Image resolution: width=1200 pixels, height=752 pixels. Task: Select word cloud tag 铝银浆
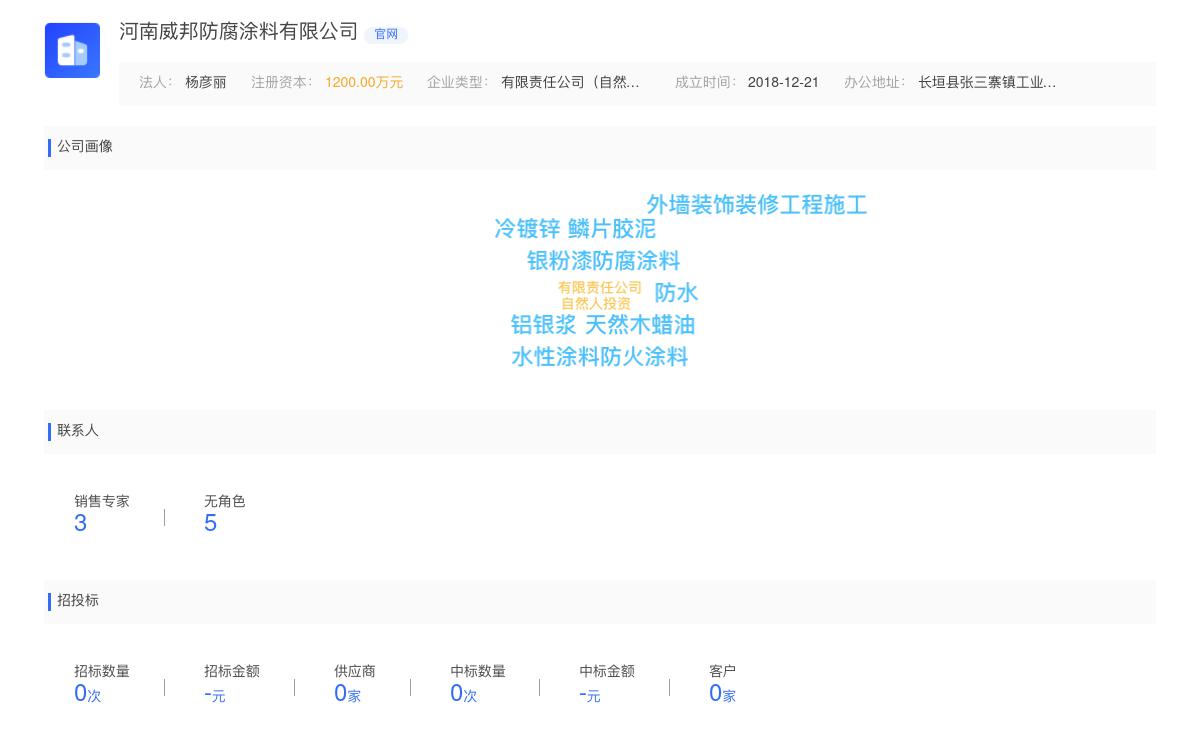tap(543, 325)
